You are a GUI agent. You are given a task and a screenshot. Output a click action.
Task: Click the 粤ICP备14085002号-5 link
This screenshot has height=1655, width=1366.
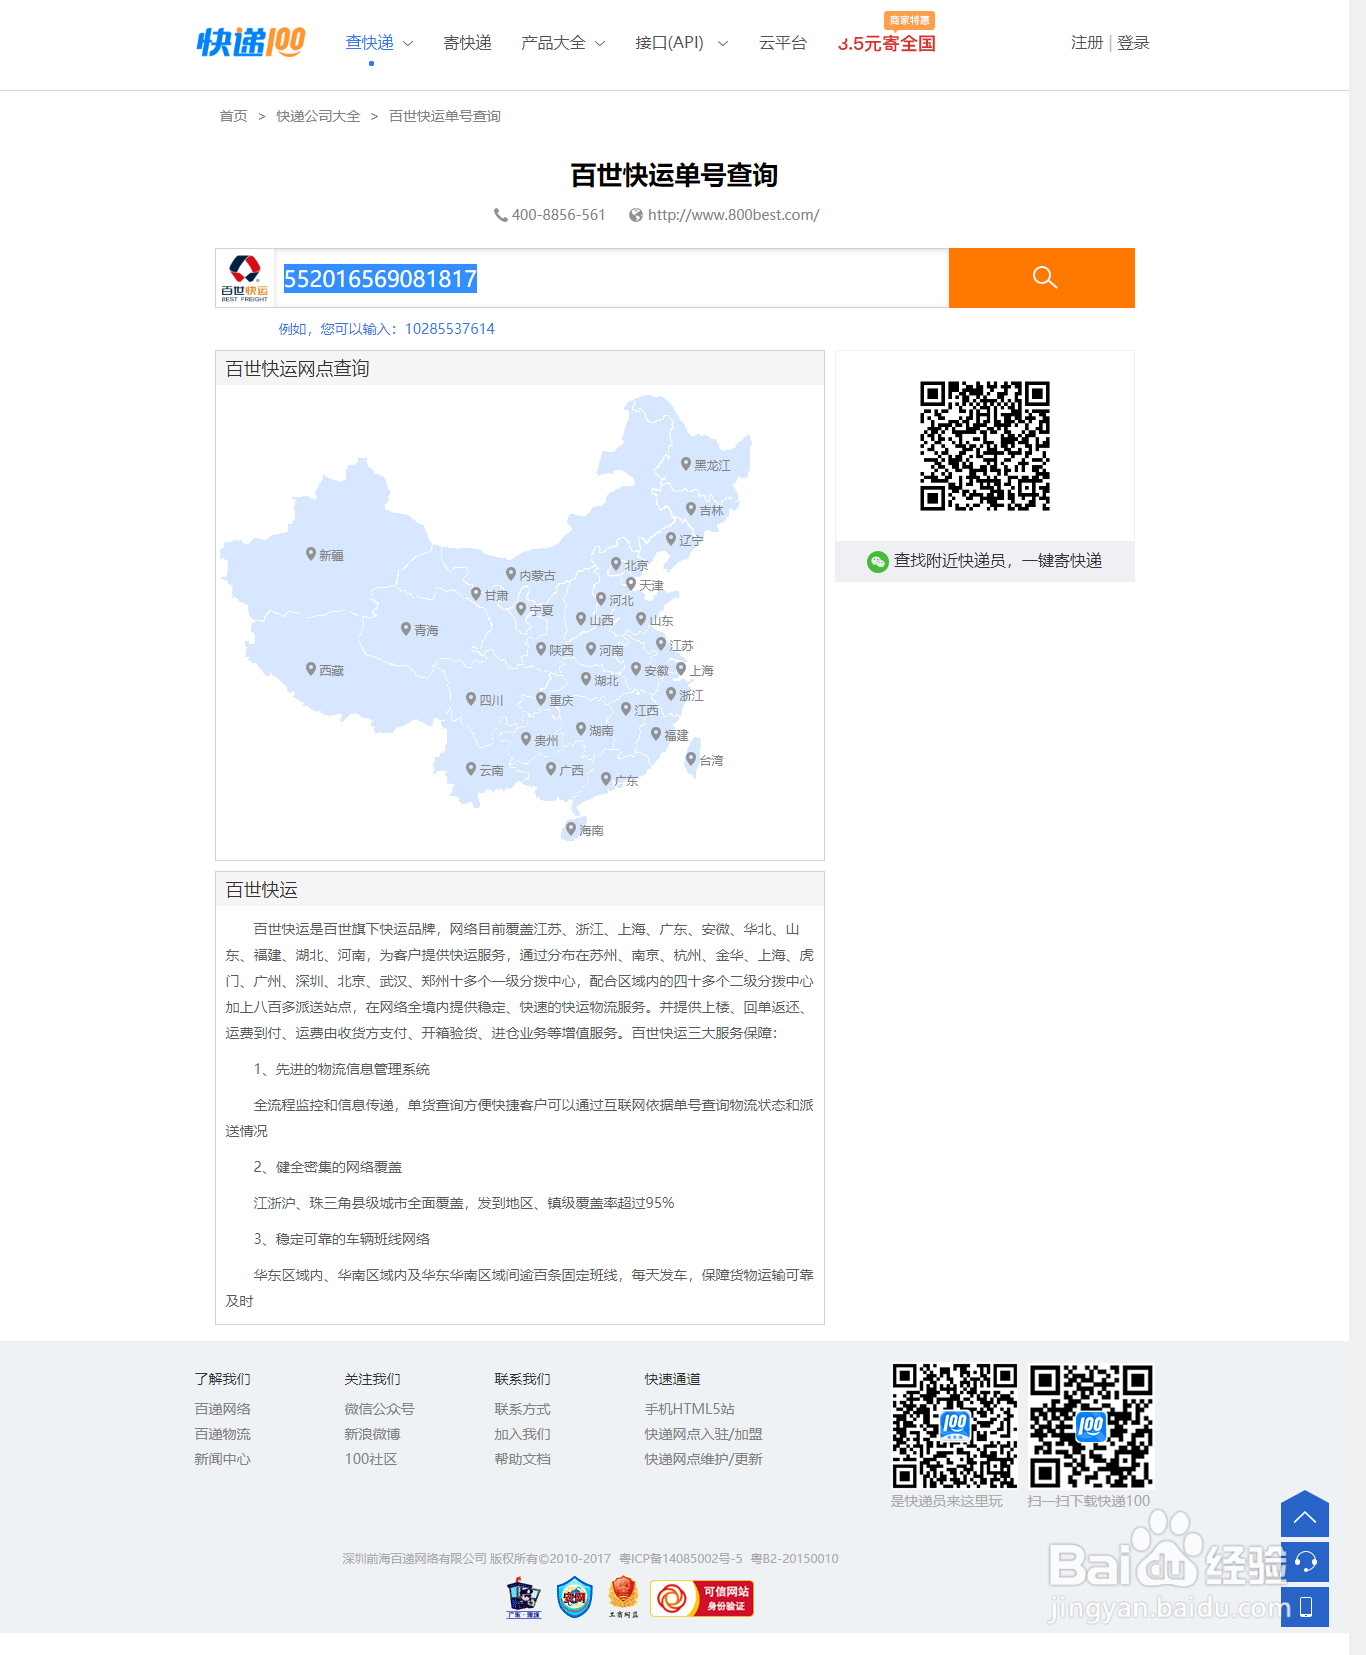681,1558
